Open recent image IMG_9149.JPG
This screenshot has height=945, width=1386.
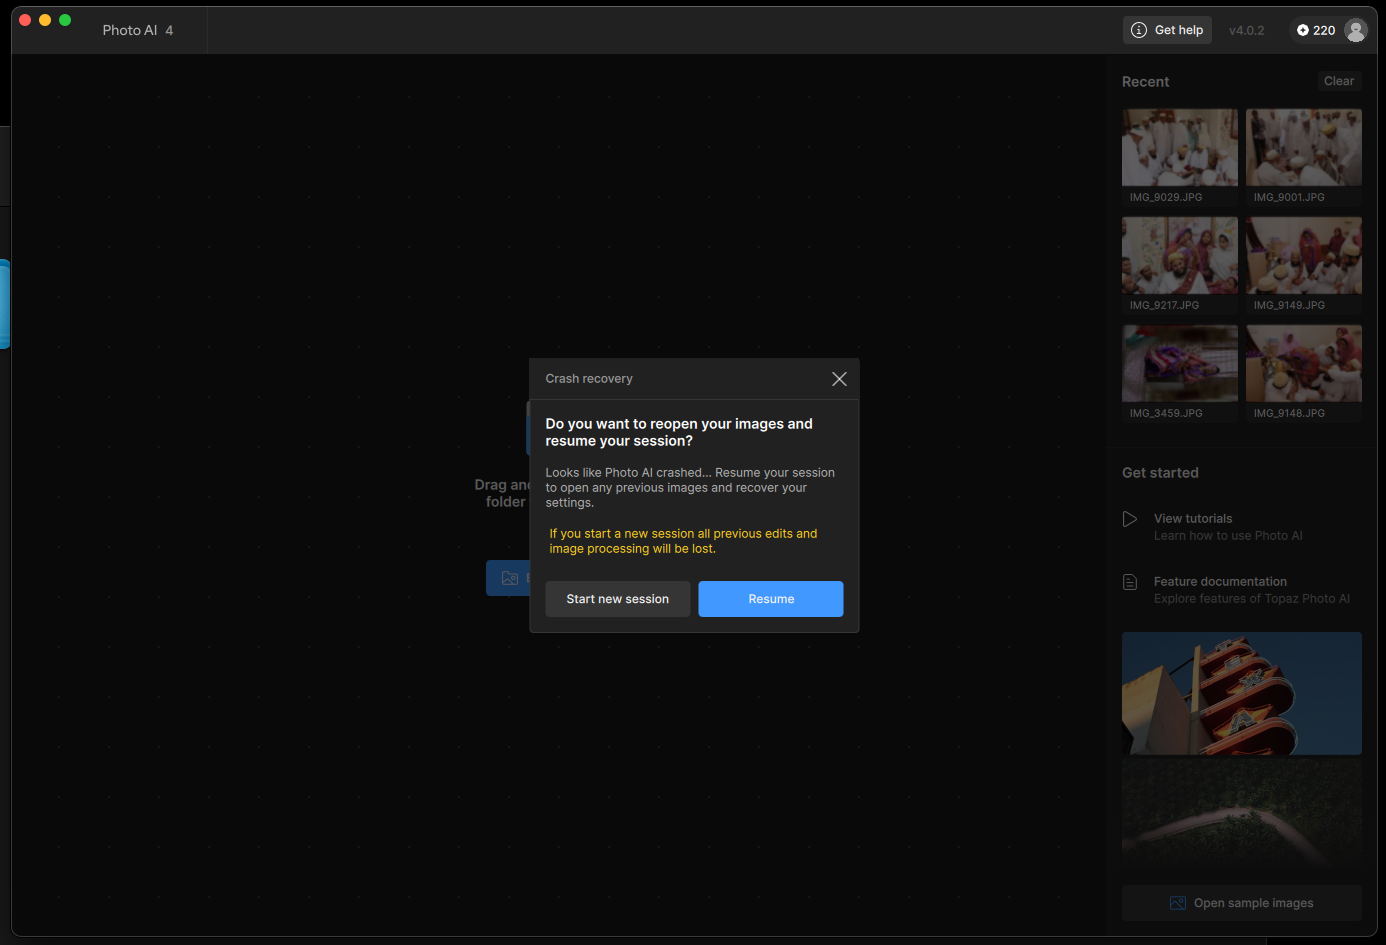tap(1304, 264)
